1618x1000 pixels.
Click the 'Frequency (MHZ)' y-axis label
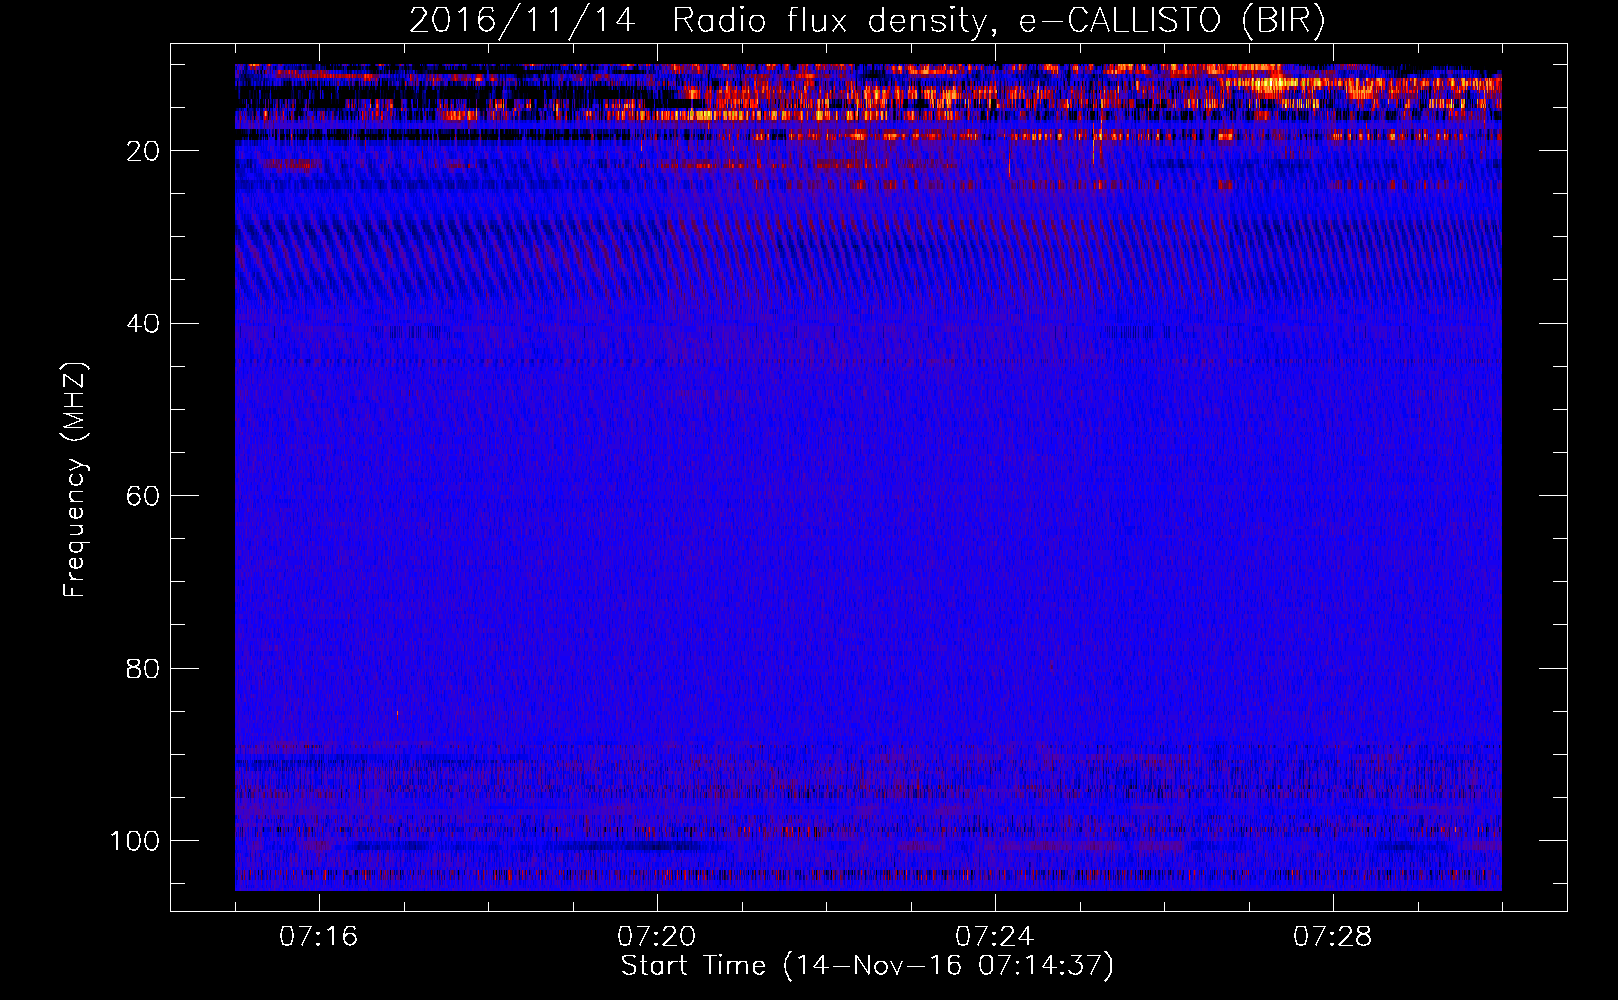76,480
